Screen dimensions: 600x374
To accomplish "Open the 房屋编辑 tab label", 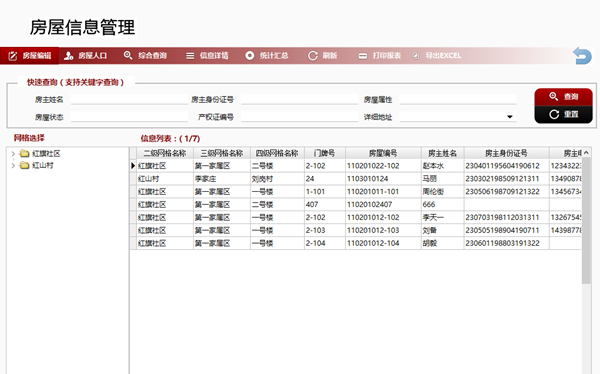I will point(37,56).
